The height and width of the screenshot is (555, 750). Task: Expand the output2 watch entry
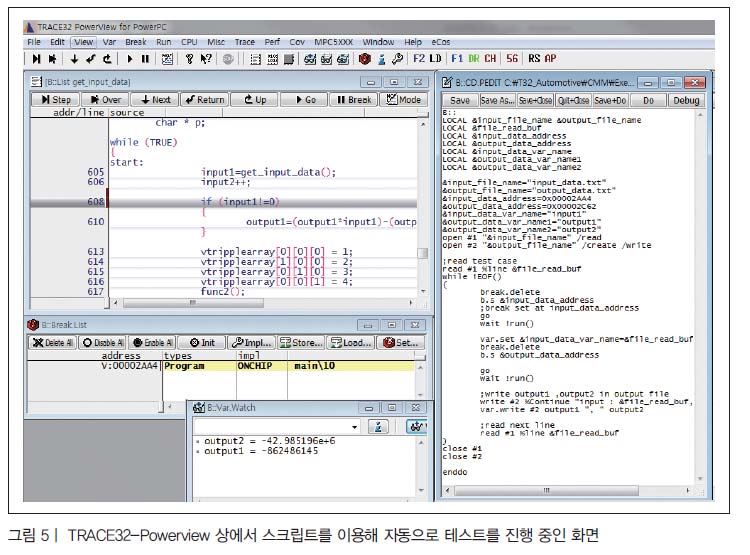click(x=198, y=441)
